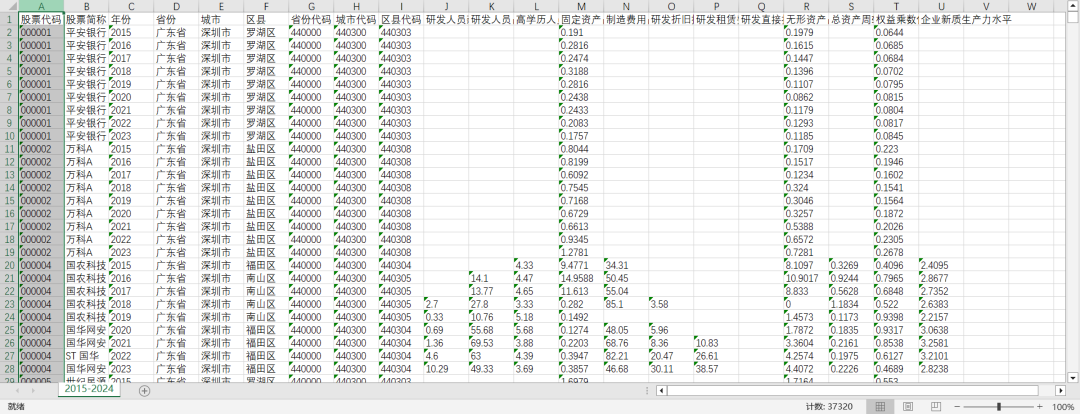Viewport: 1080px width, 414px height.
Task: Click the horizontal scrollbar left arrow
Action: [x=661, y=391]
